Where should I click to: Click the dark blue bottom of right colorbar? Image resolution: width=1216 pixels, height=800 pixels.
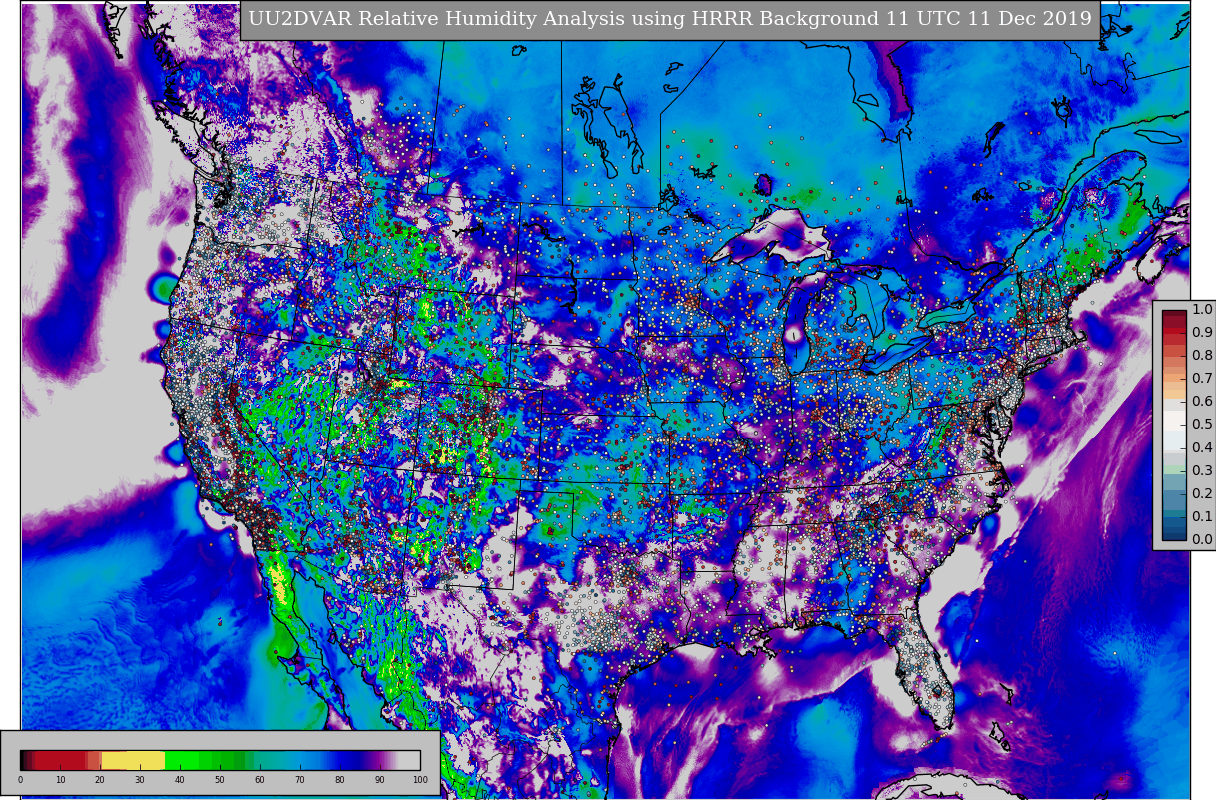pyautogui.click(x=1174, y=534)
